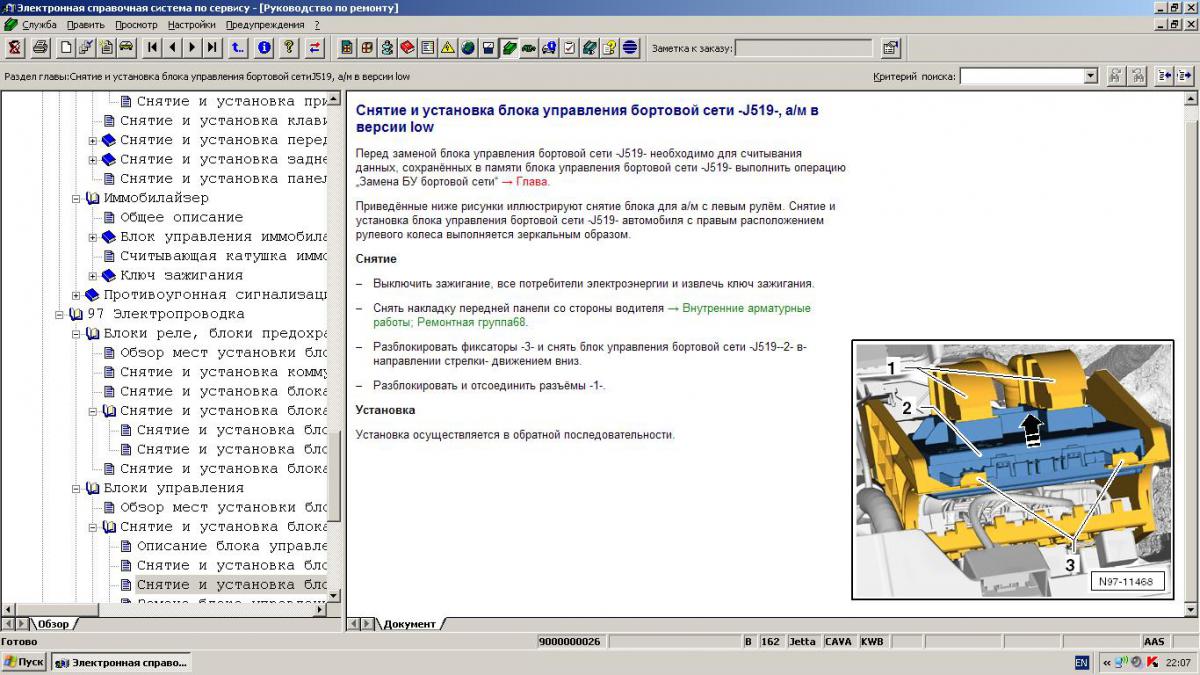Open the Править menu
The height and width of the screenshot is (675, 1200).
86,24
